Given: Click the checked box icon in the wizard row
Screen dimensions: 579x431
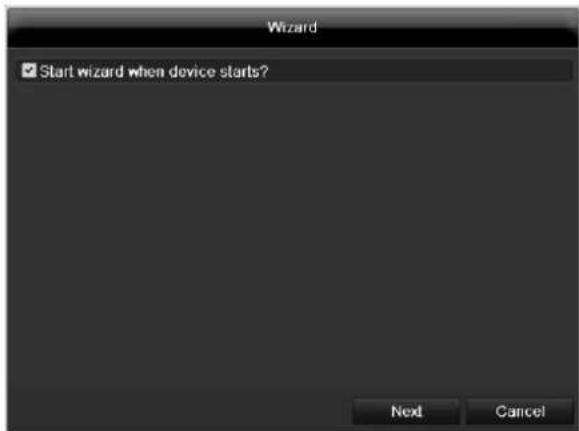Looking at the screenshot, I should coord(29,70).
